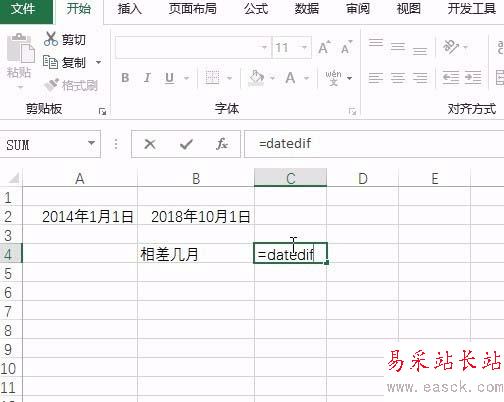504x402 pixels.
Task: Click the middle align icon
Action: [x=398, y=48]
